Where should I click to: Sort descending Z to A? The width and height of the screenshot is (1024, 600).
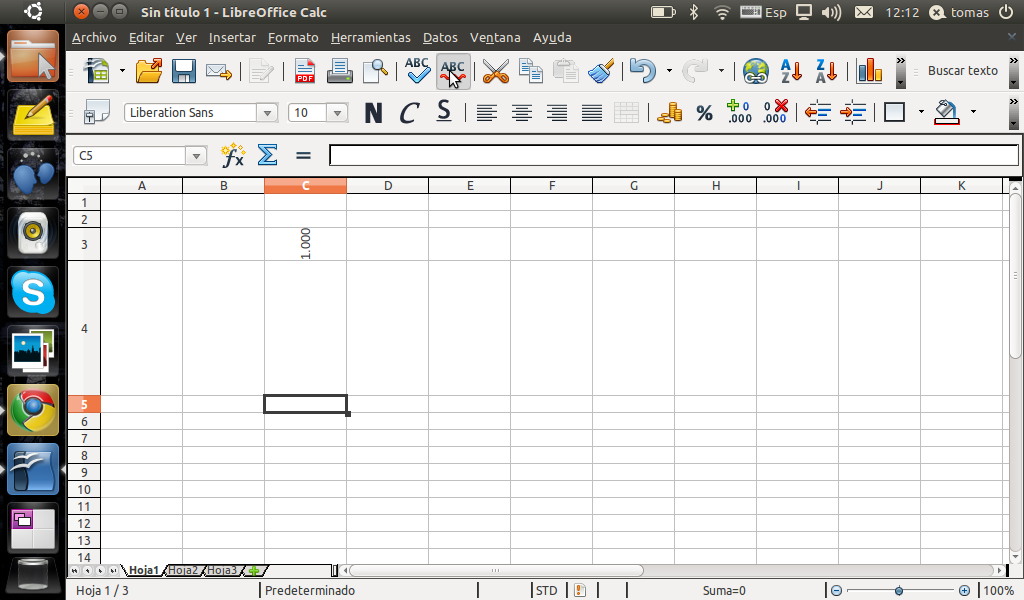point(826,71)
